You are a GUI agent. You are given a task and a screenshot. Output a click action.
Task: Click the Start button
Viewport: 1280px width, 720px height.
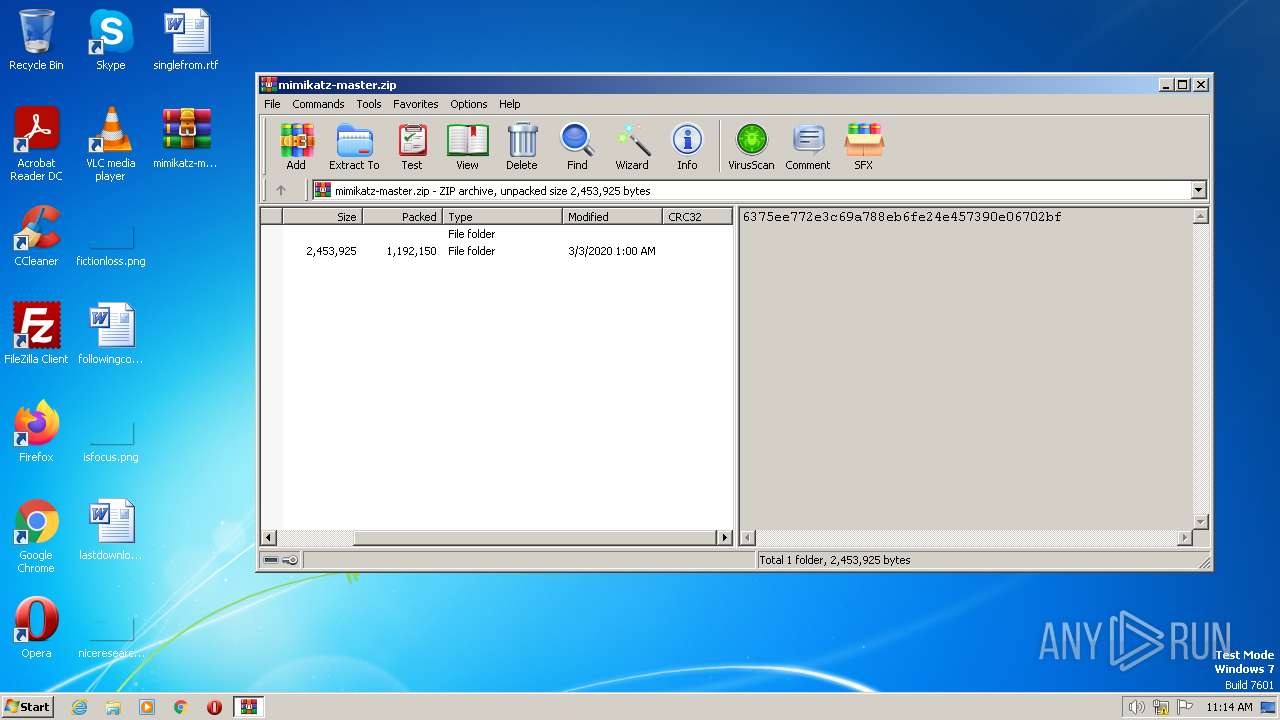point(28,706)
